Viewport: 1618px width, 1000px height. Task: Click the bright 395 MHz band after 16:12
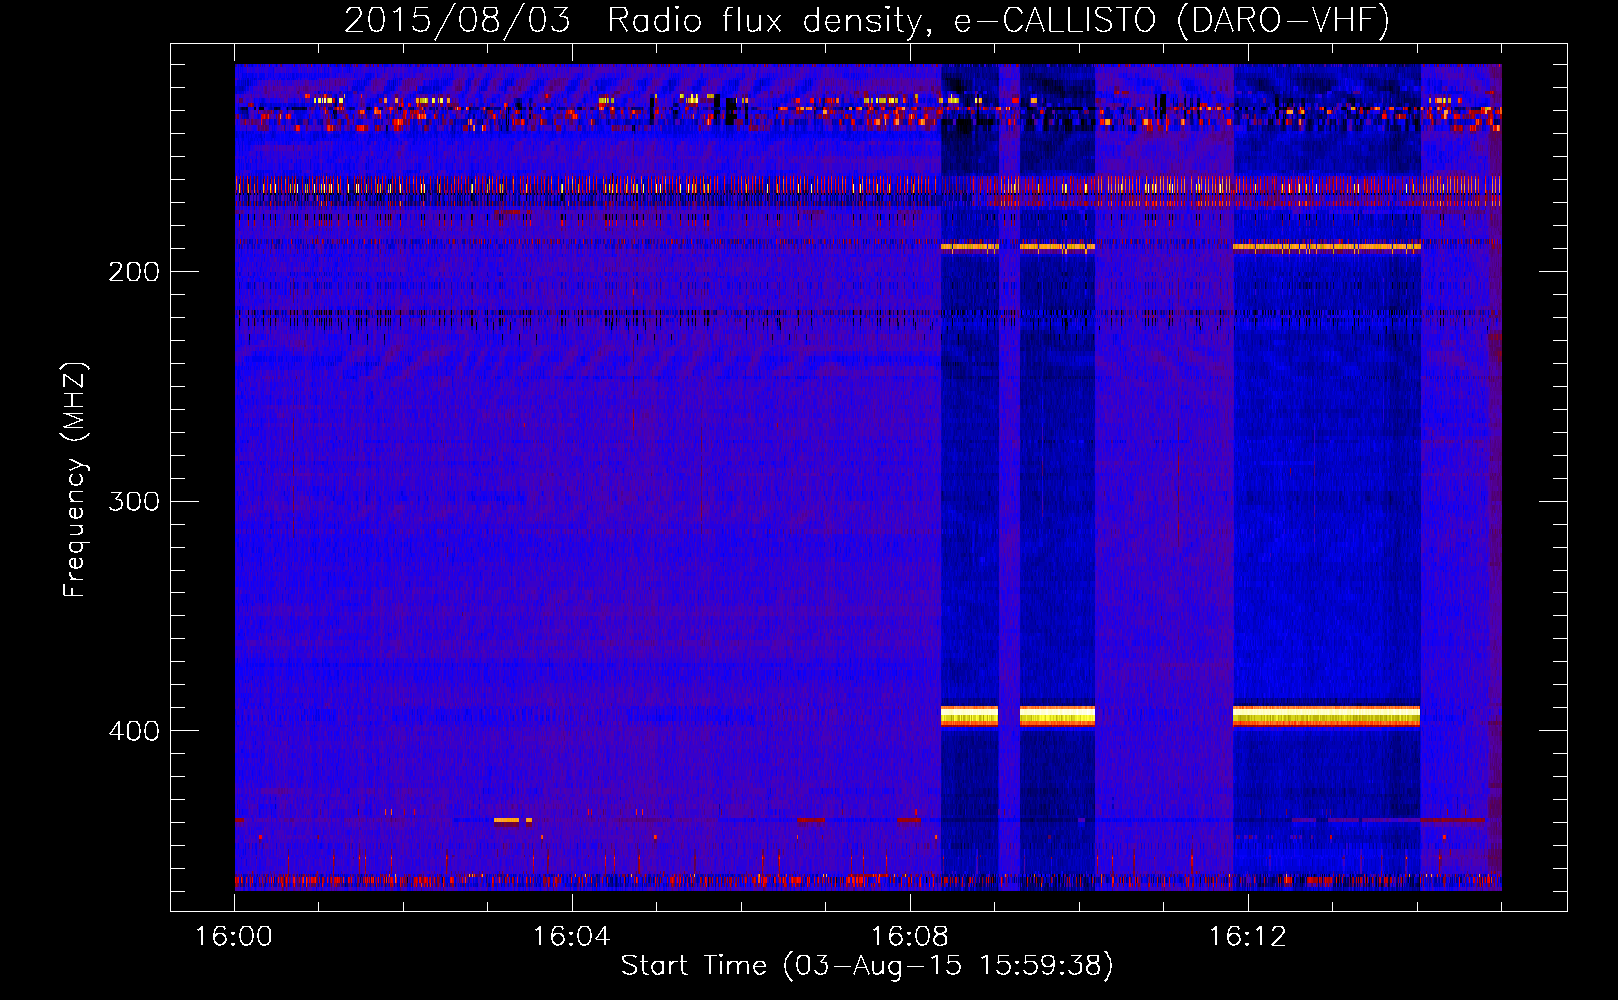[x=1326, y=715]
